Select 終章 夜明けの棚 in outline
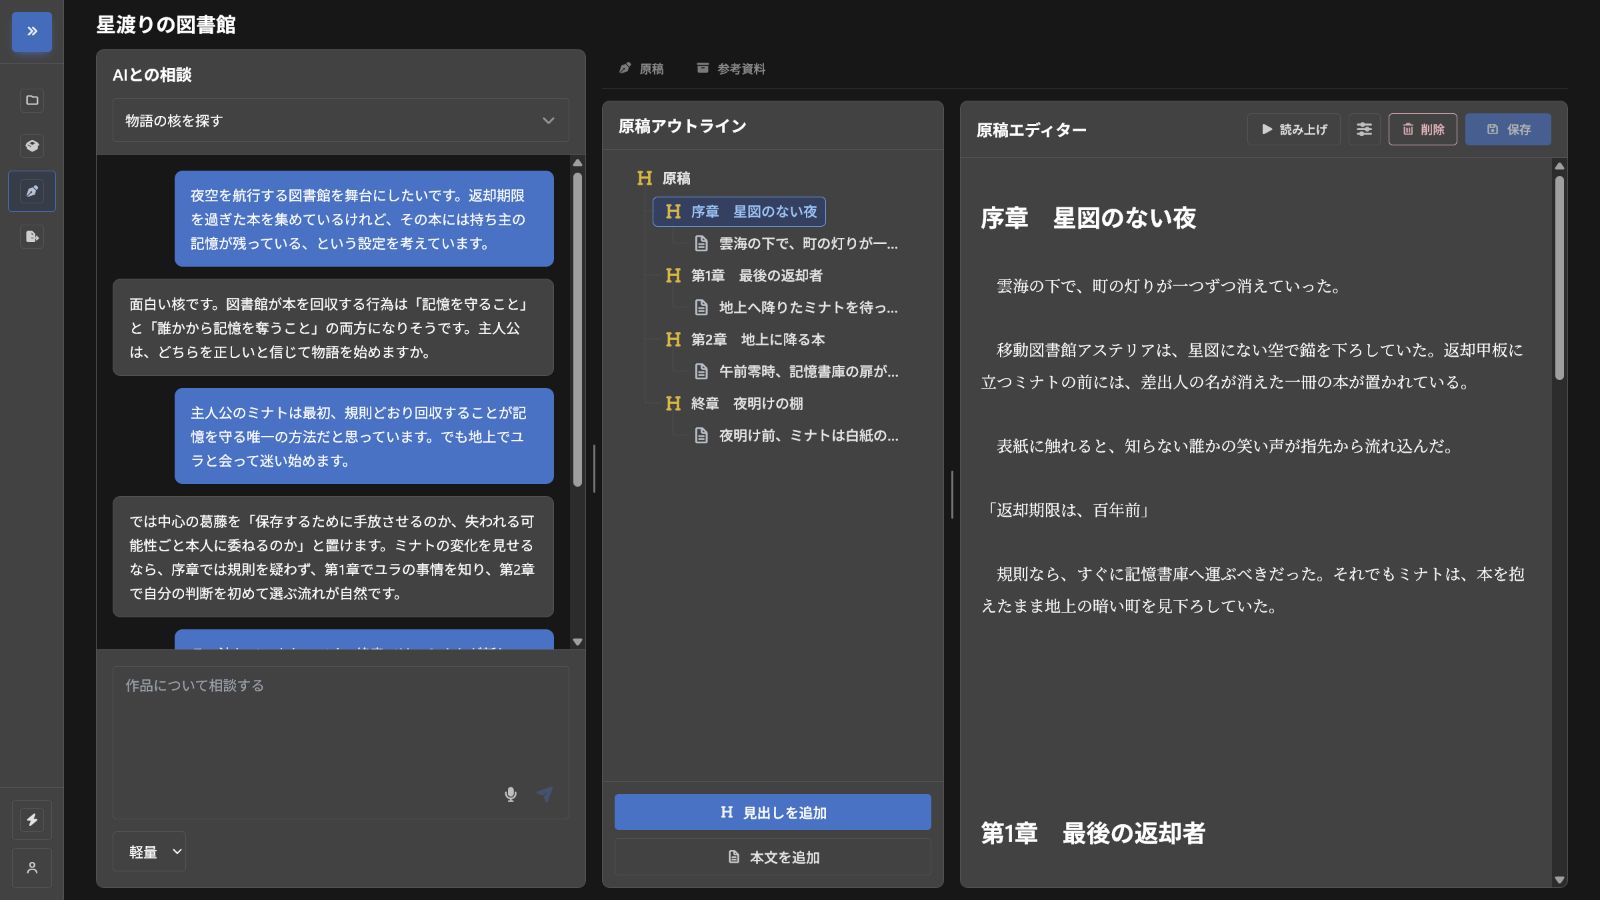This screenshot has width=1600, height=900. click(747, 404)
